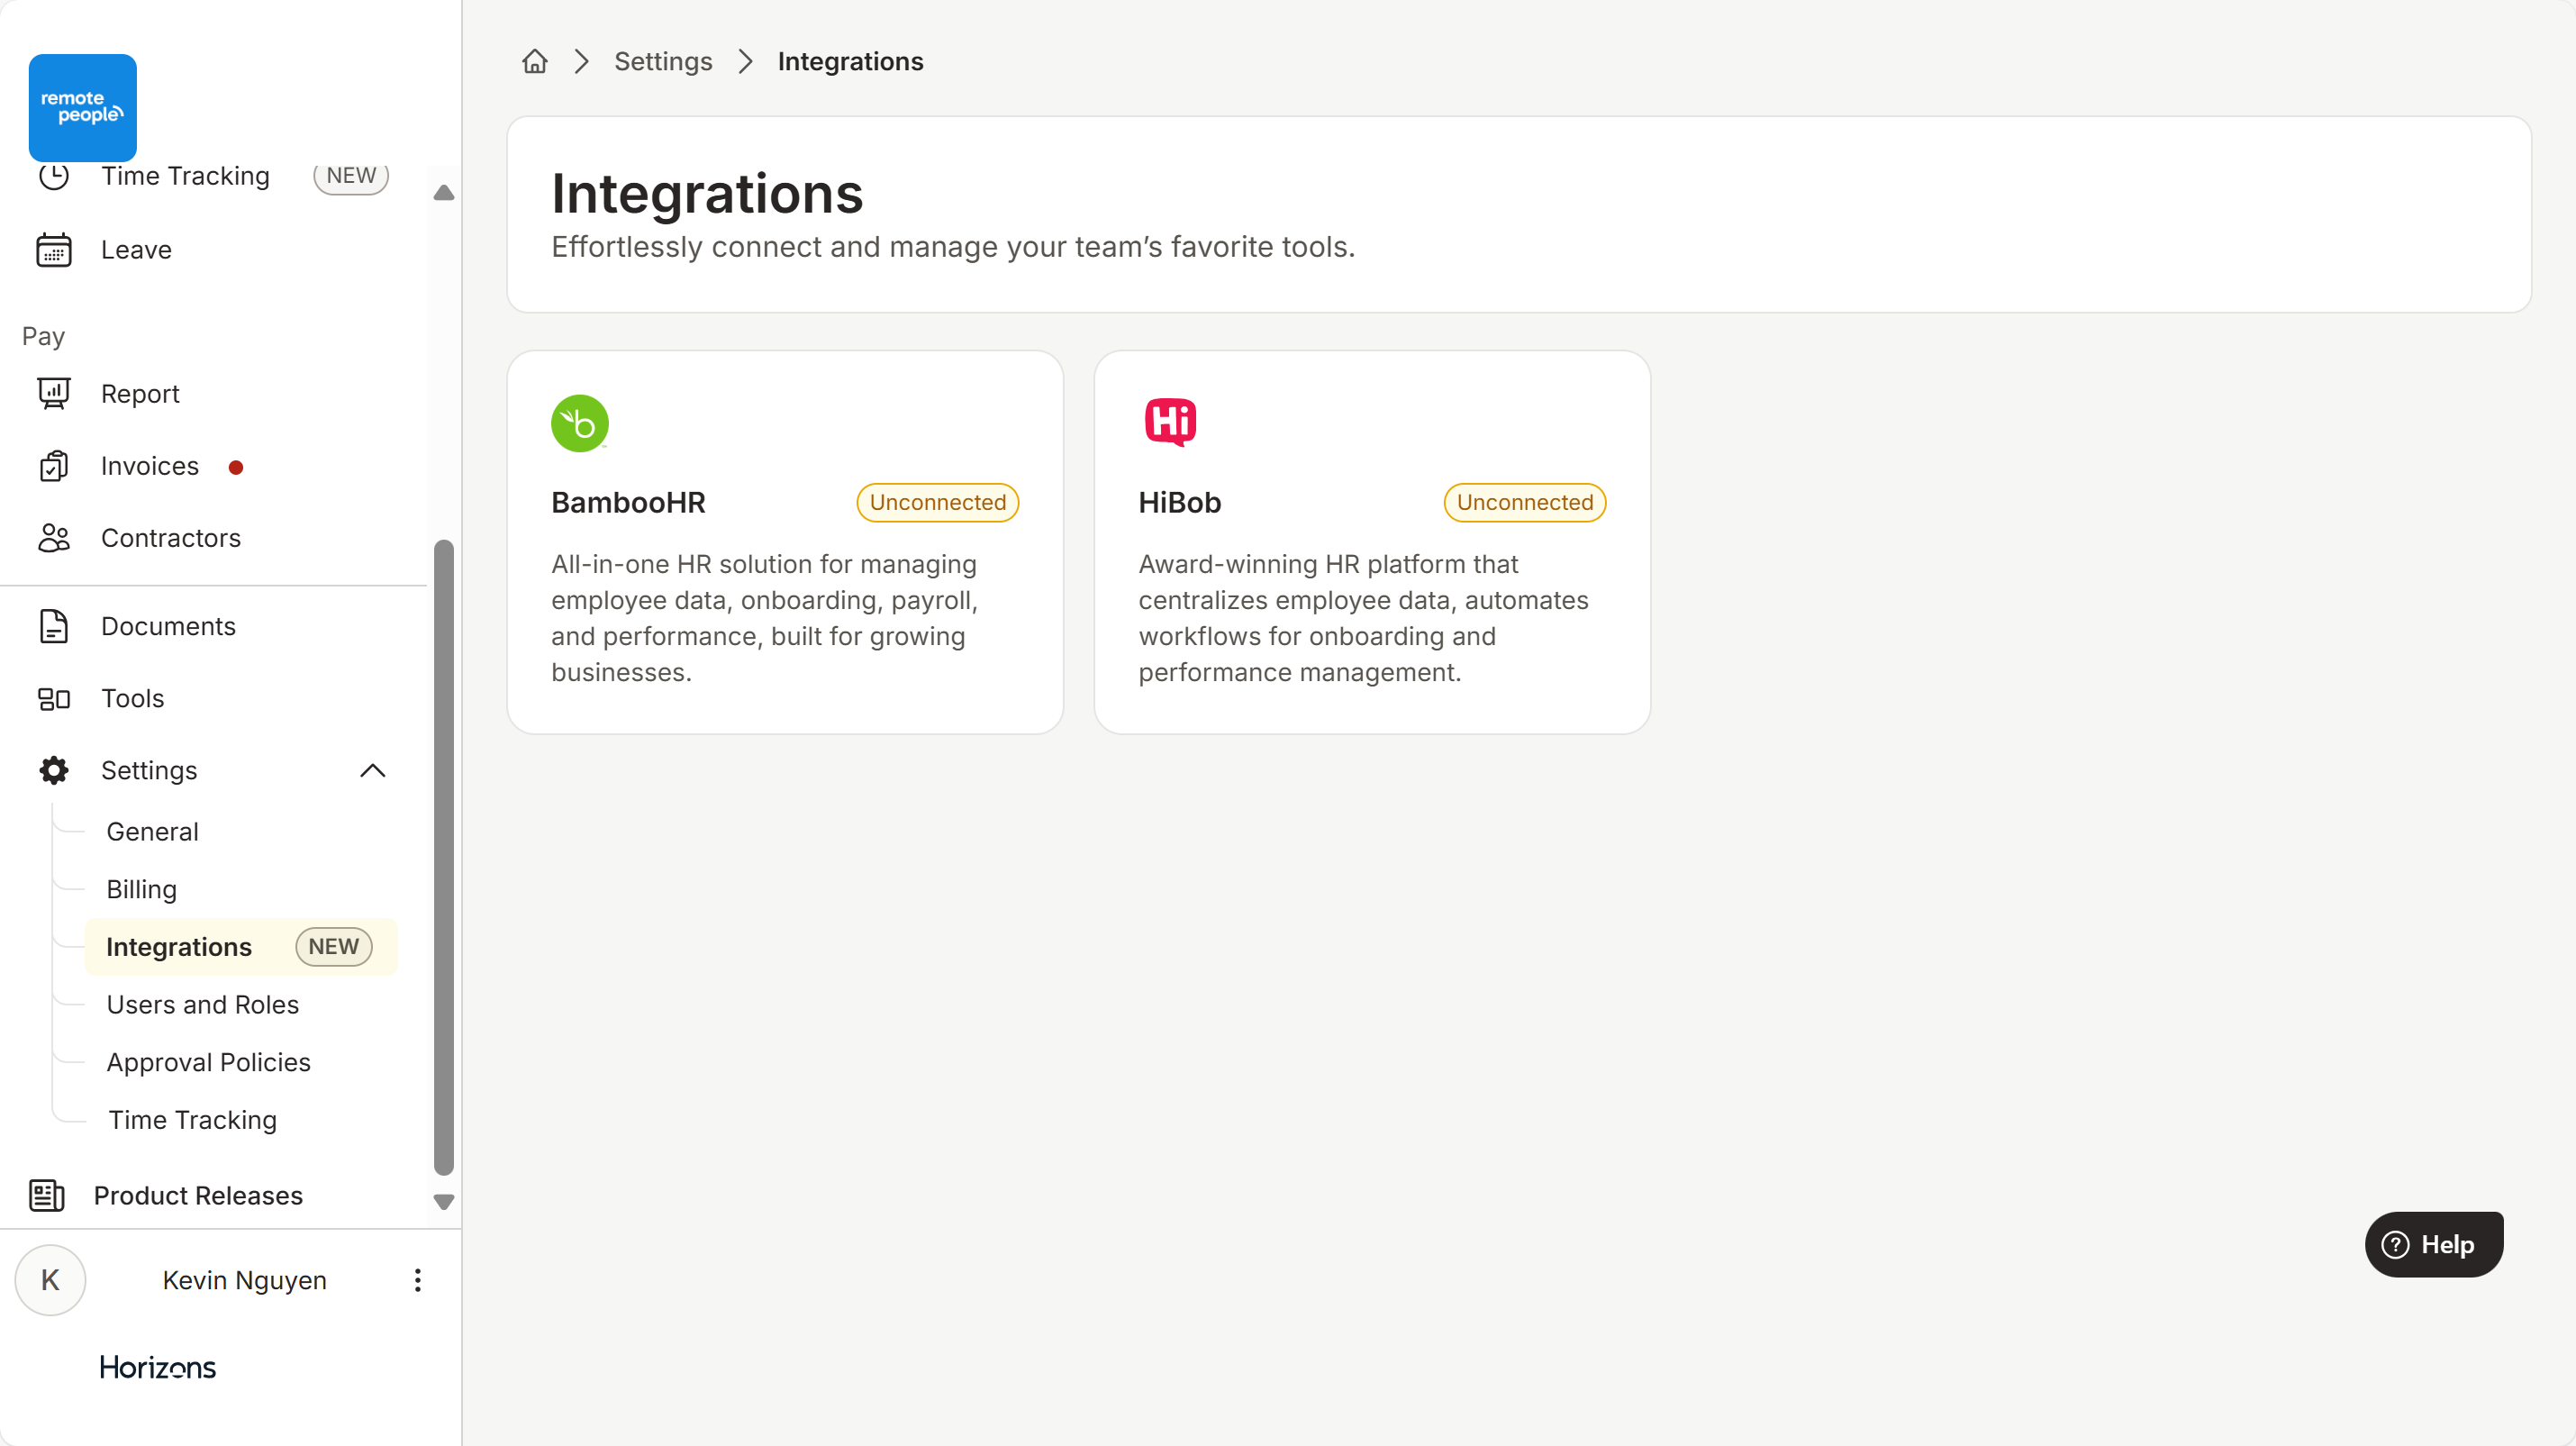Image resolution: width=2576 pixels, height=1446 pixels.
Task: Click the home icon in breadcrumb
Action: 535,62
